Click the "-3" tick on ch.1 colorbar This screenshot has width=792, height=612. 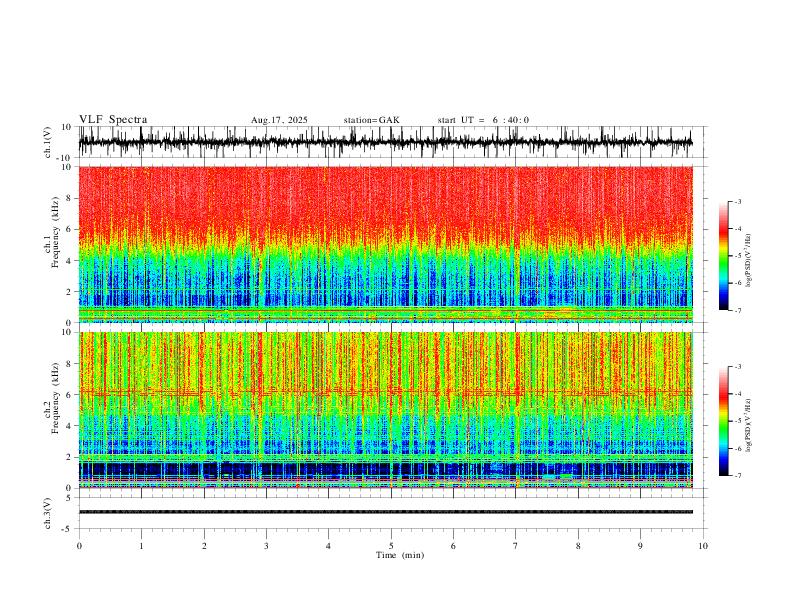click(x=737, y=201)
